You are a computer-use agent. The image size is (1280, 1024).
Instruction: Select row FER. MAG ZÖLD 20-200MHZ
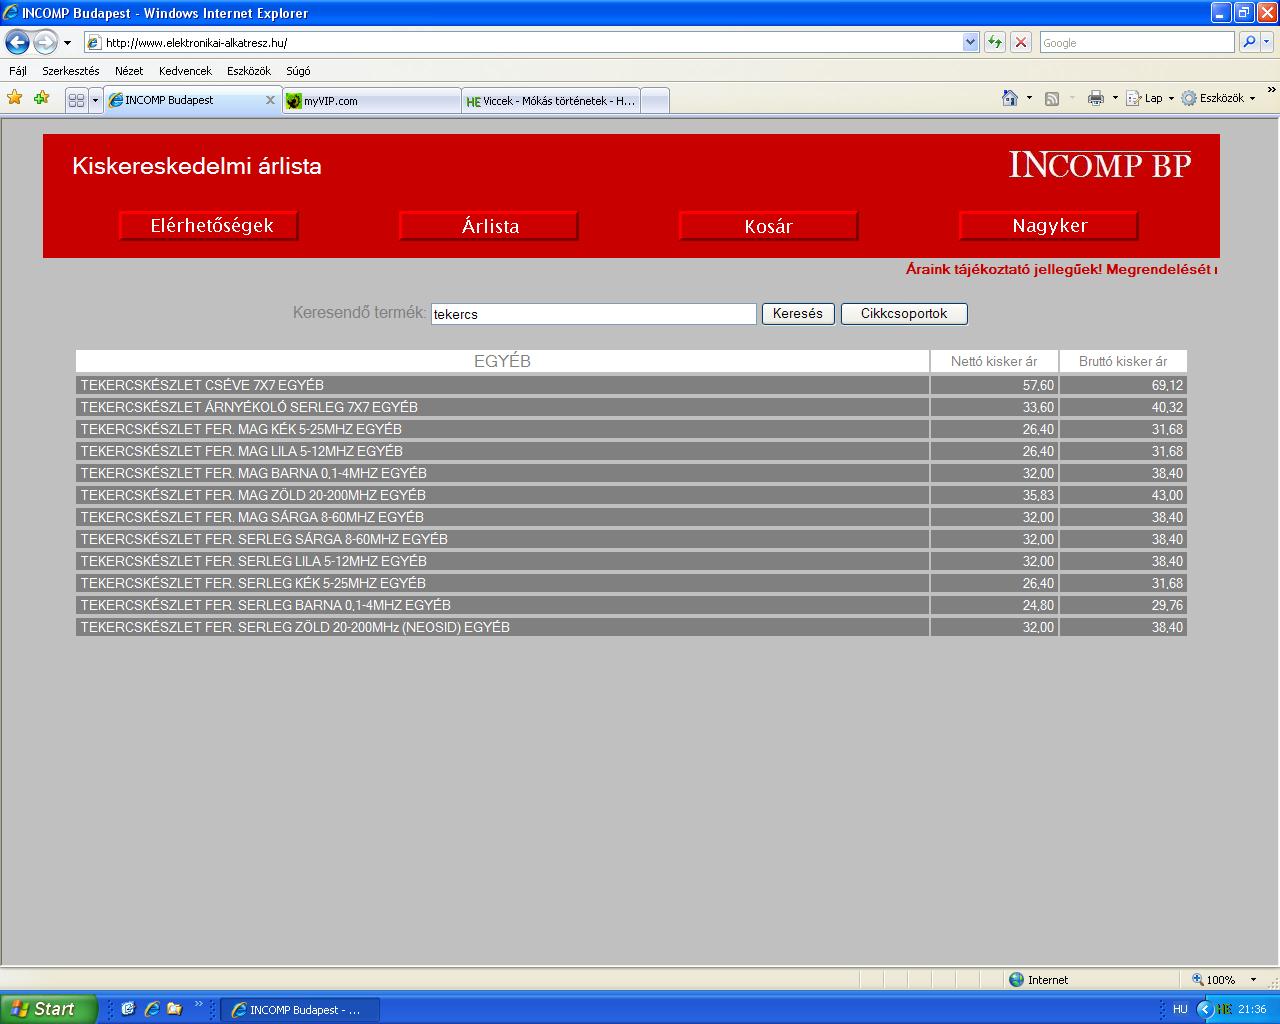pos(502,495)
